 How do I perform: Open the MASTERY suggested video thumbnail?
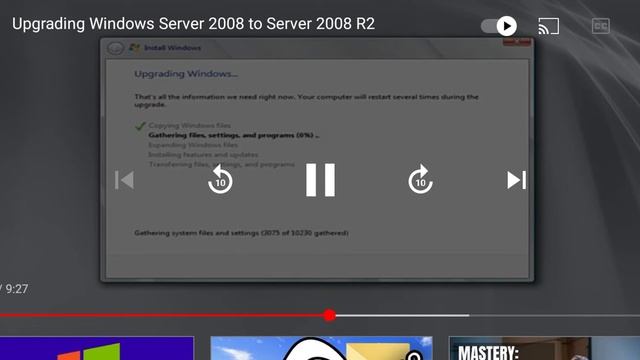pos(544,348)
